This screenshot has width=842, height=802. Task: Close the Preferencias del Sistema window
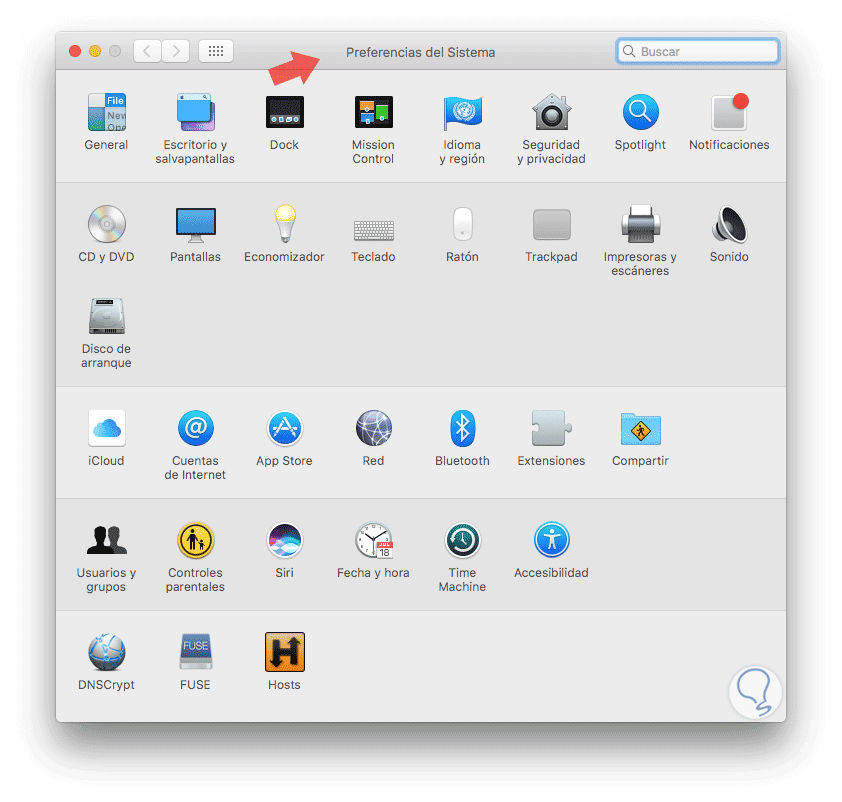(75, 52)
